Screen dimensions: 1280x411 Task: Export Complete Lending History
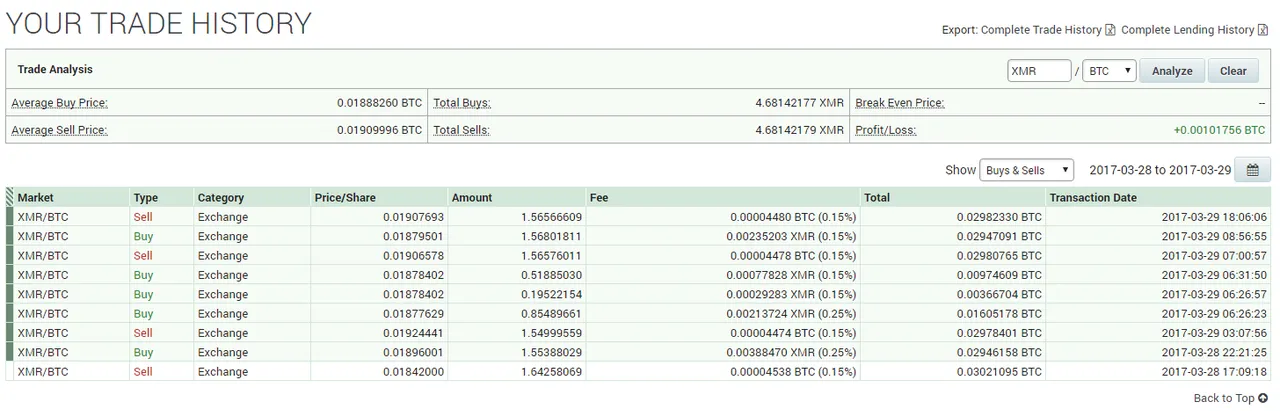pos(1188,30)
